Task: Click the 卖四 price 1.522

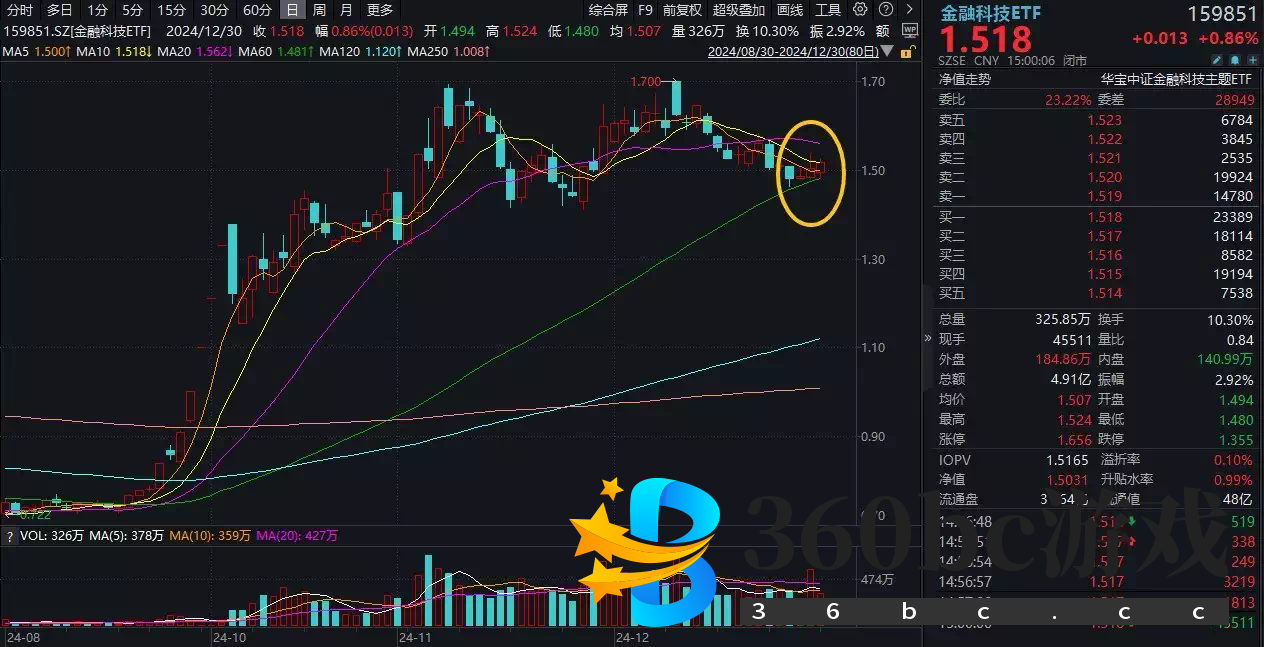Action: (1104, 139)
